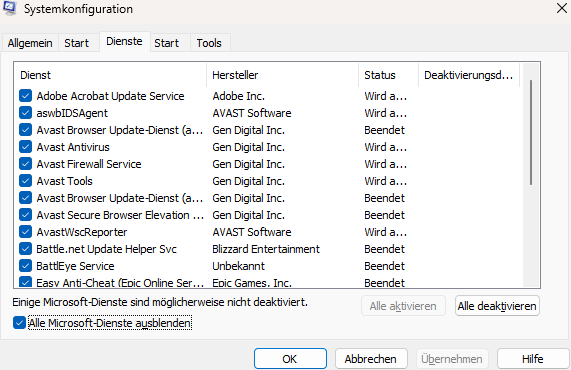The width and height of the screenshot is (571, 370).
Task: Click Alle deaktivieren
Action: 497,306
